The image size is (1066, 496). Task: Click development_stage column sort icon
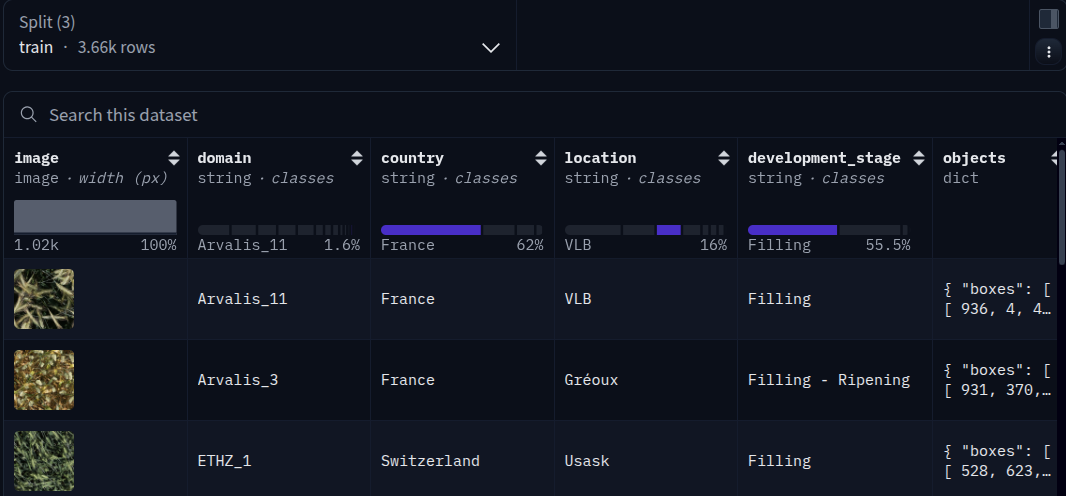pos(918,158)
